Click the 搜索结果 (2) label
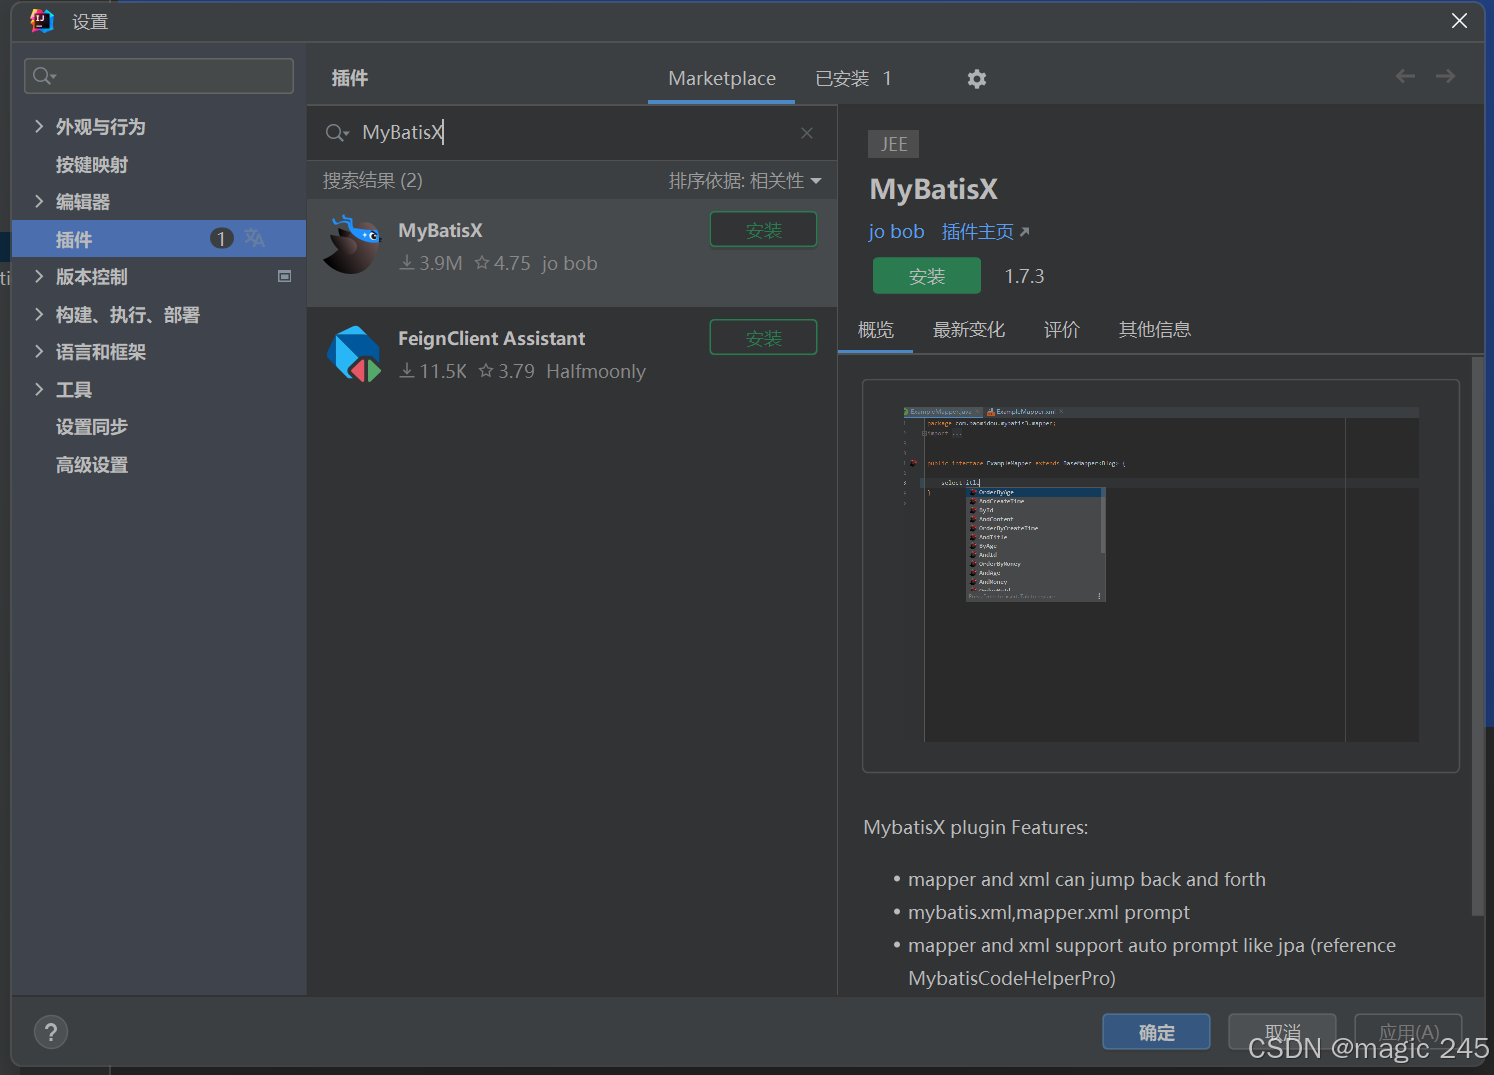Screen dimensions: 1494x1075 click(372, 181)
